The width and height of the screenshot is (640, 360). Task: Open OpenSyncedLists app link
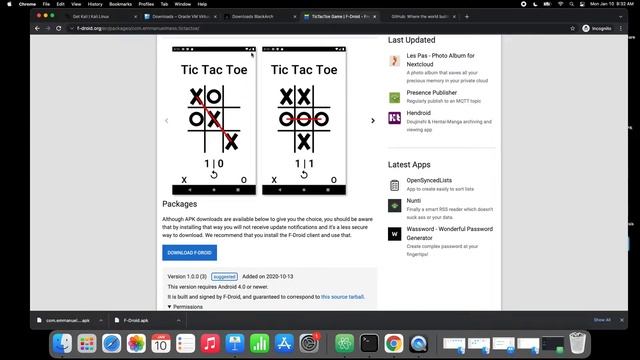coord(429,180)
